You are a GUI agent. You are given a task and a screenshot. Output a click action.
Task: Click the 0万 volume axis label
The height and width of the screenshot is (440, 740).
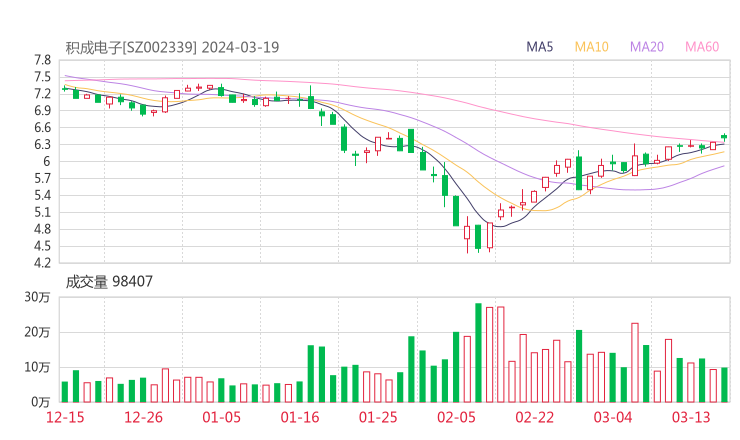click(x=41, y=402)
